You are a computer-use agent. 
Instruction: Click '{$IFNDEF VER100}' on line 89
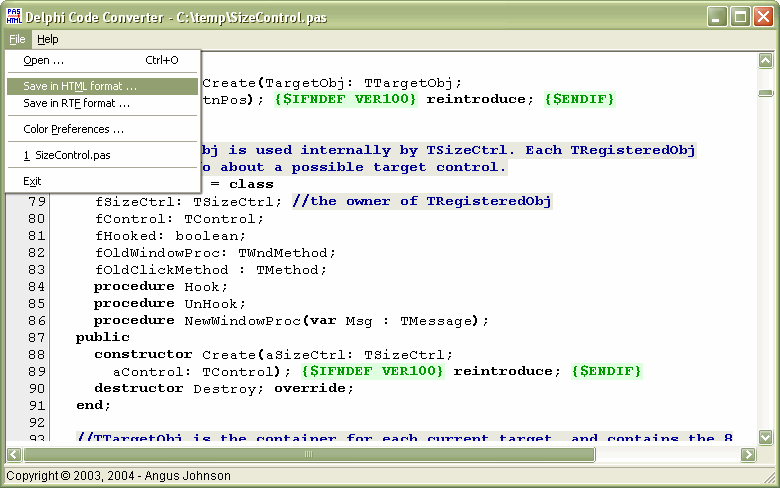click(372, 371)
